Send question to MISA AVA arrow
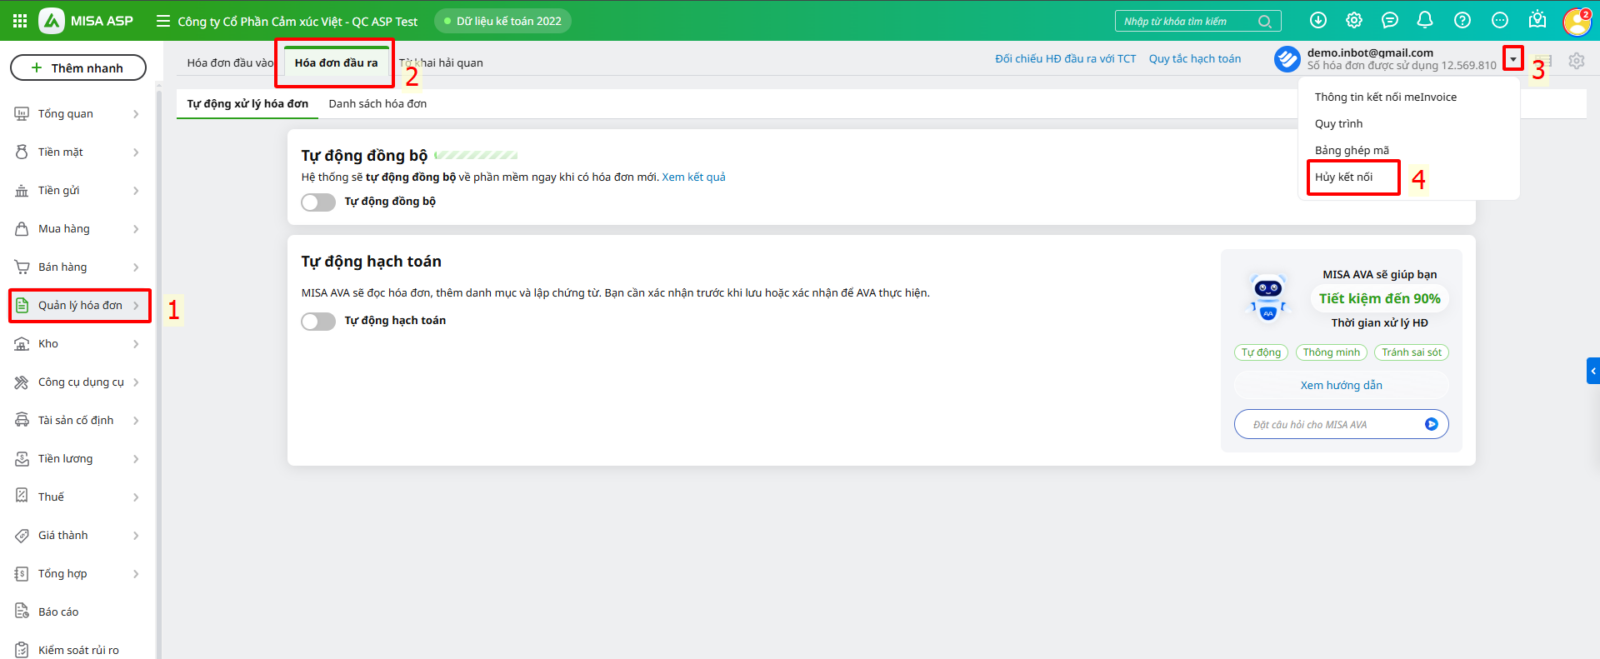This screenshot has width=1600, height=659. 1431,424
